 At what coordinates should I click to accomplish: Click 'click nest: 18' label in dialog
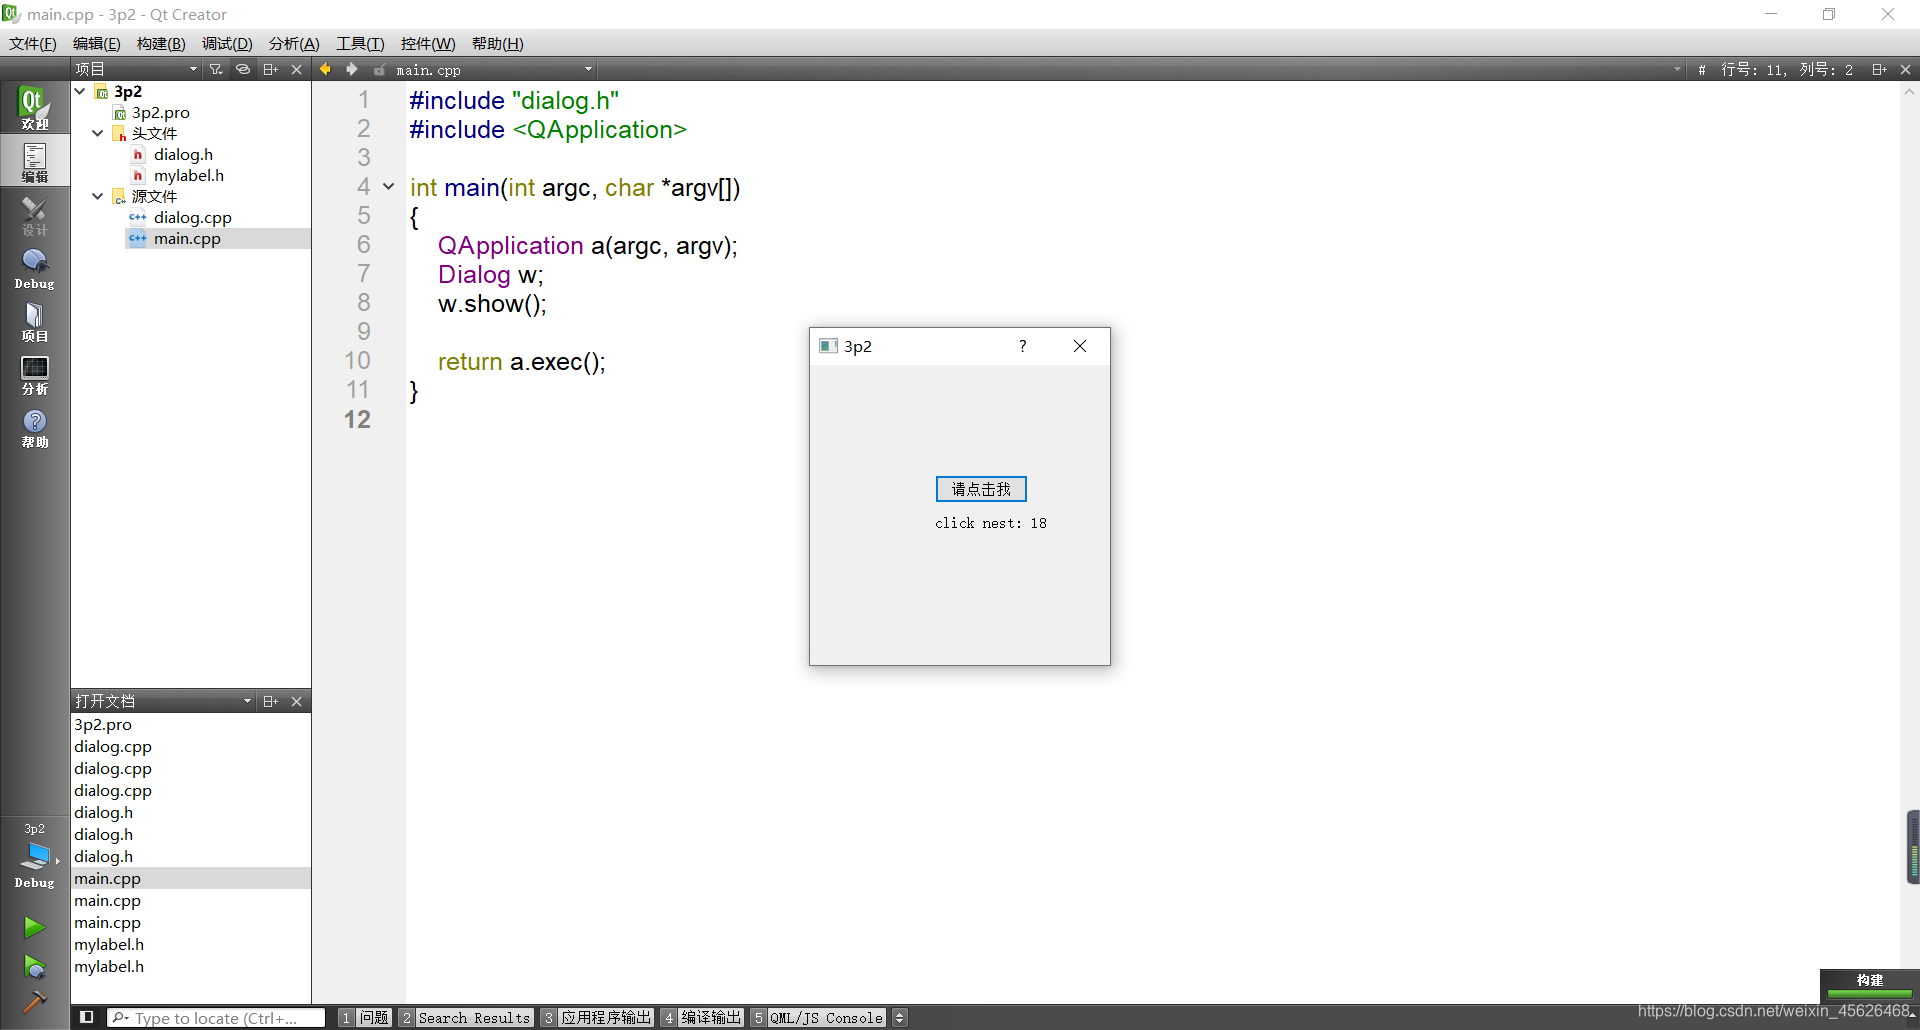[991, 523]
